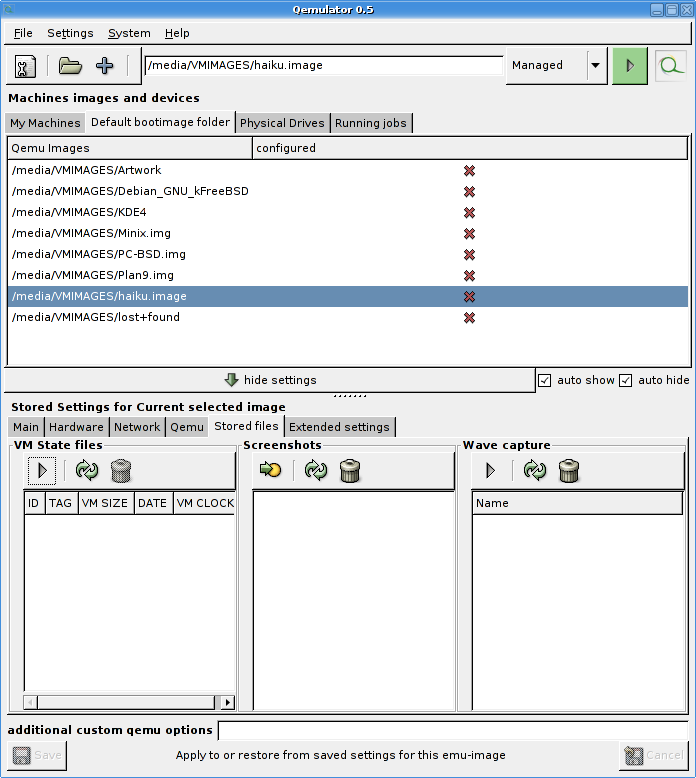Open the Qemu settings tab
The image size is (696, 778).
point(187,427)
